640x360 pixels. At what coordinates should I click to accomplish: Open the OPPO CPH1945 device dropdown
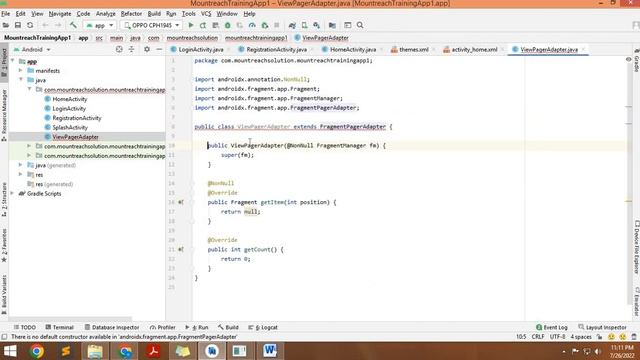tap(151, 25)
